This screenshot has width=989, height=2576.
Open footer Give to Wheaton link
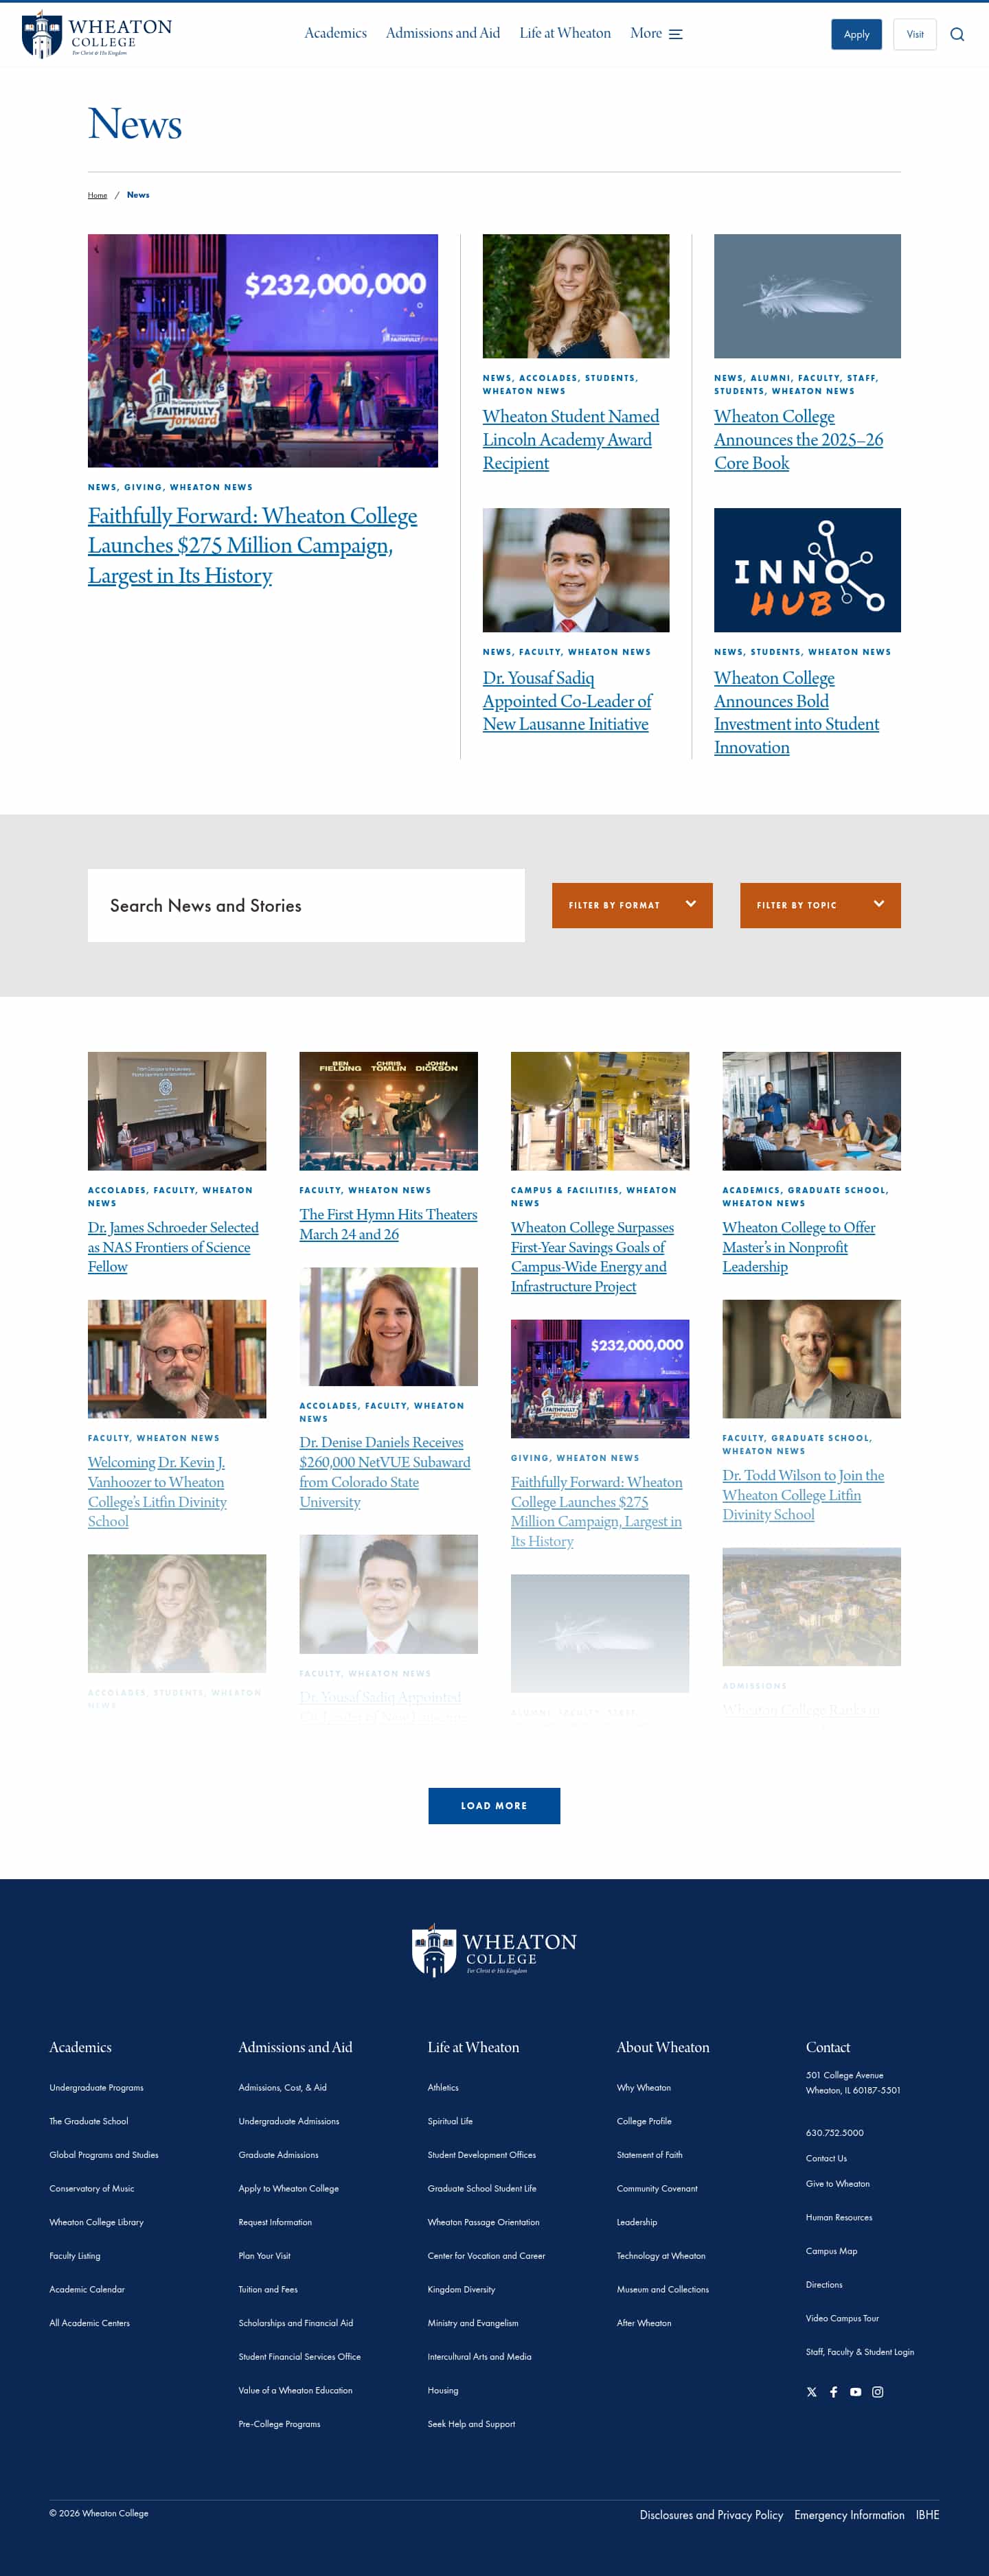pos(837,2184)
